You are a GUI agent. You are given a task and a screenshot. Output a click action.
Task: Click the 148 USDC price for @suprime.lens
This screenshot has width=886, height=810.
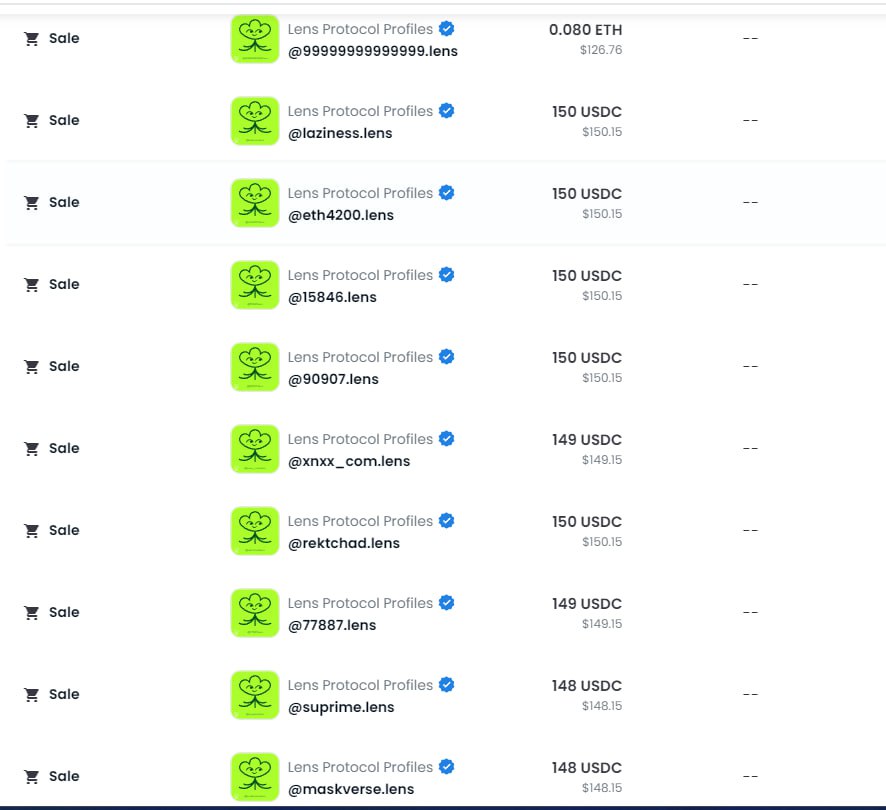pos(587,686)
